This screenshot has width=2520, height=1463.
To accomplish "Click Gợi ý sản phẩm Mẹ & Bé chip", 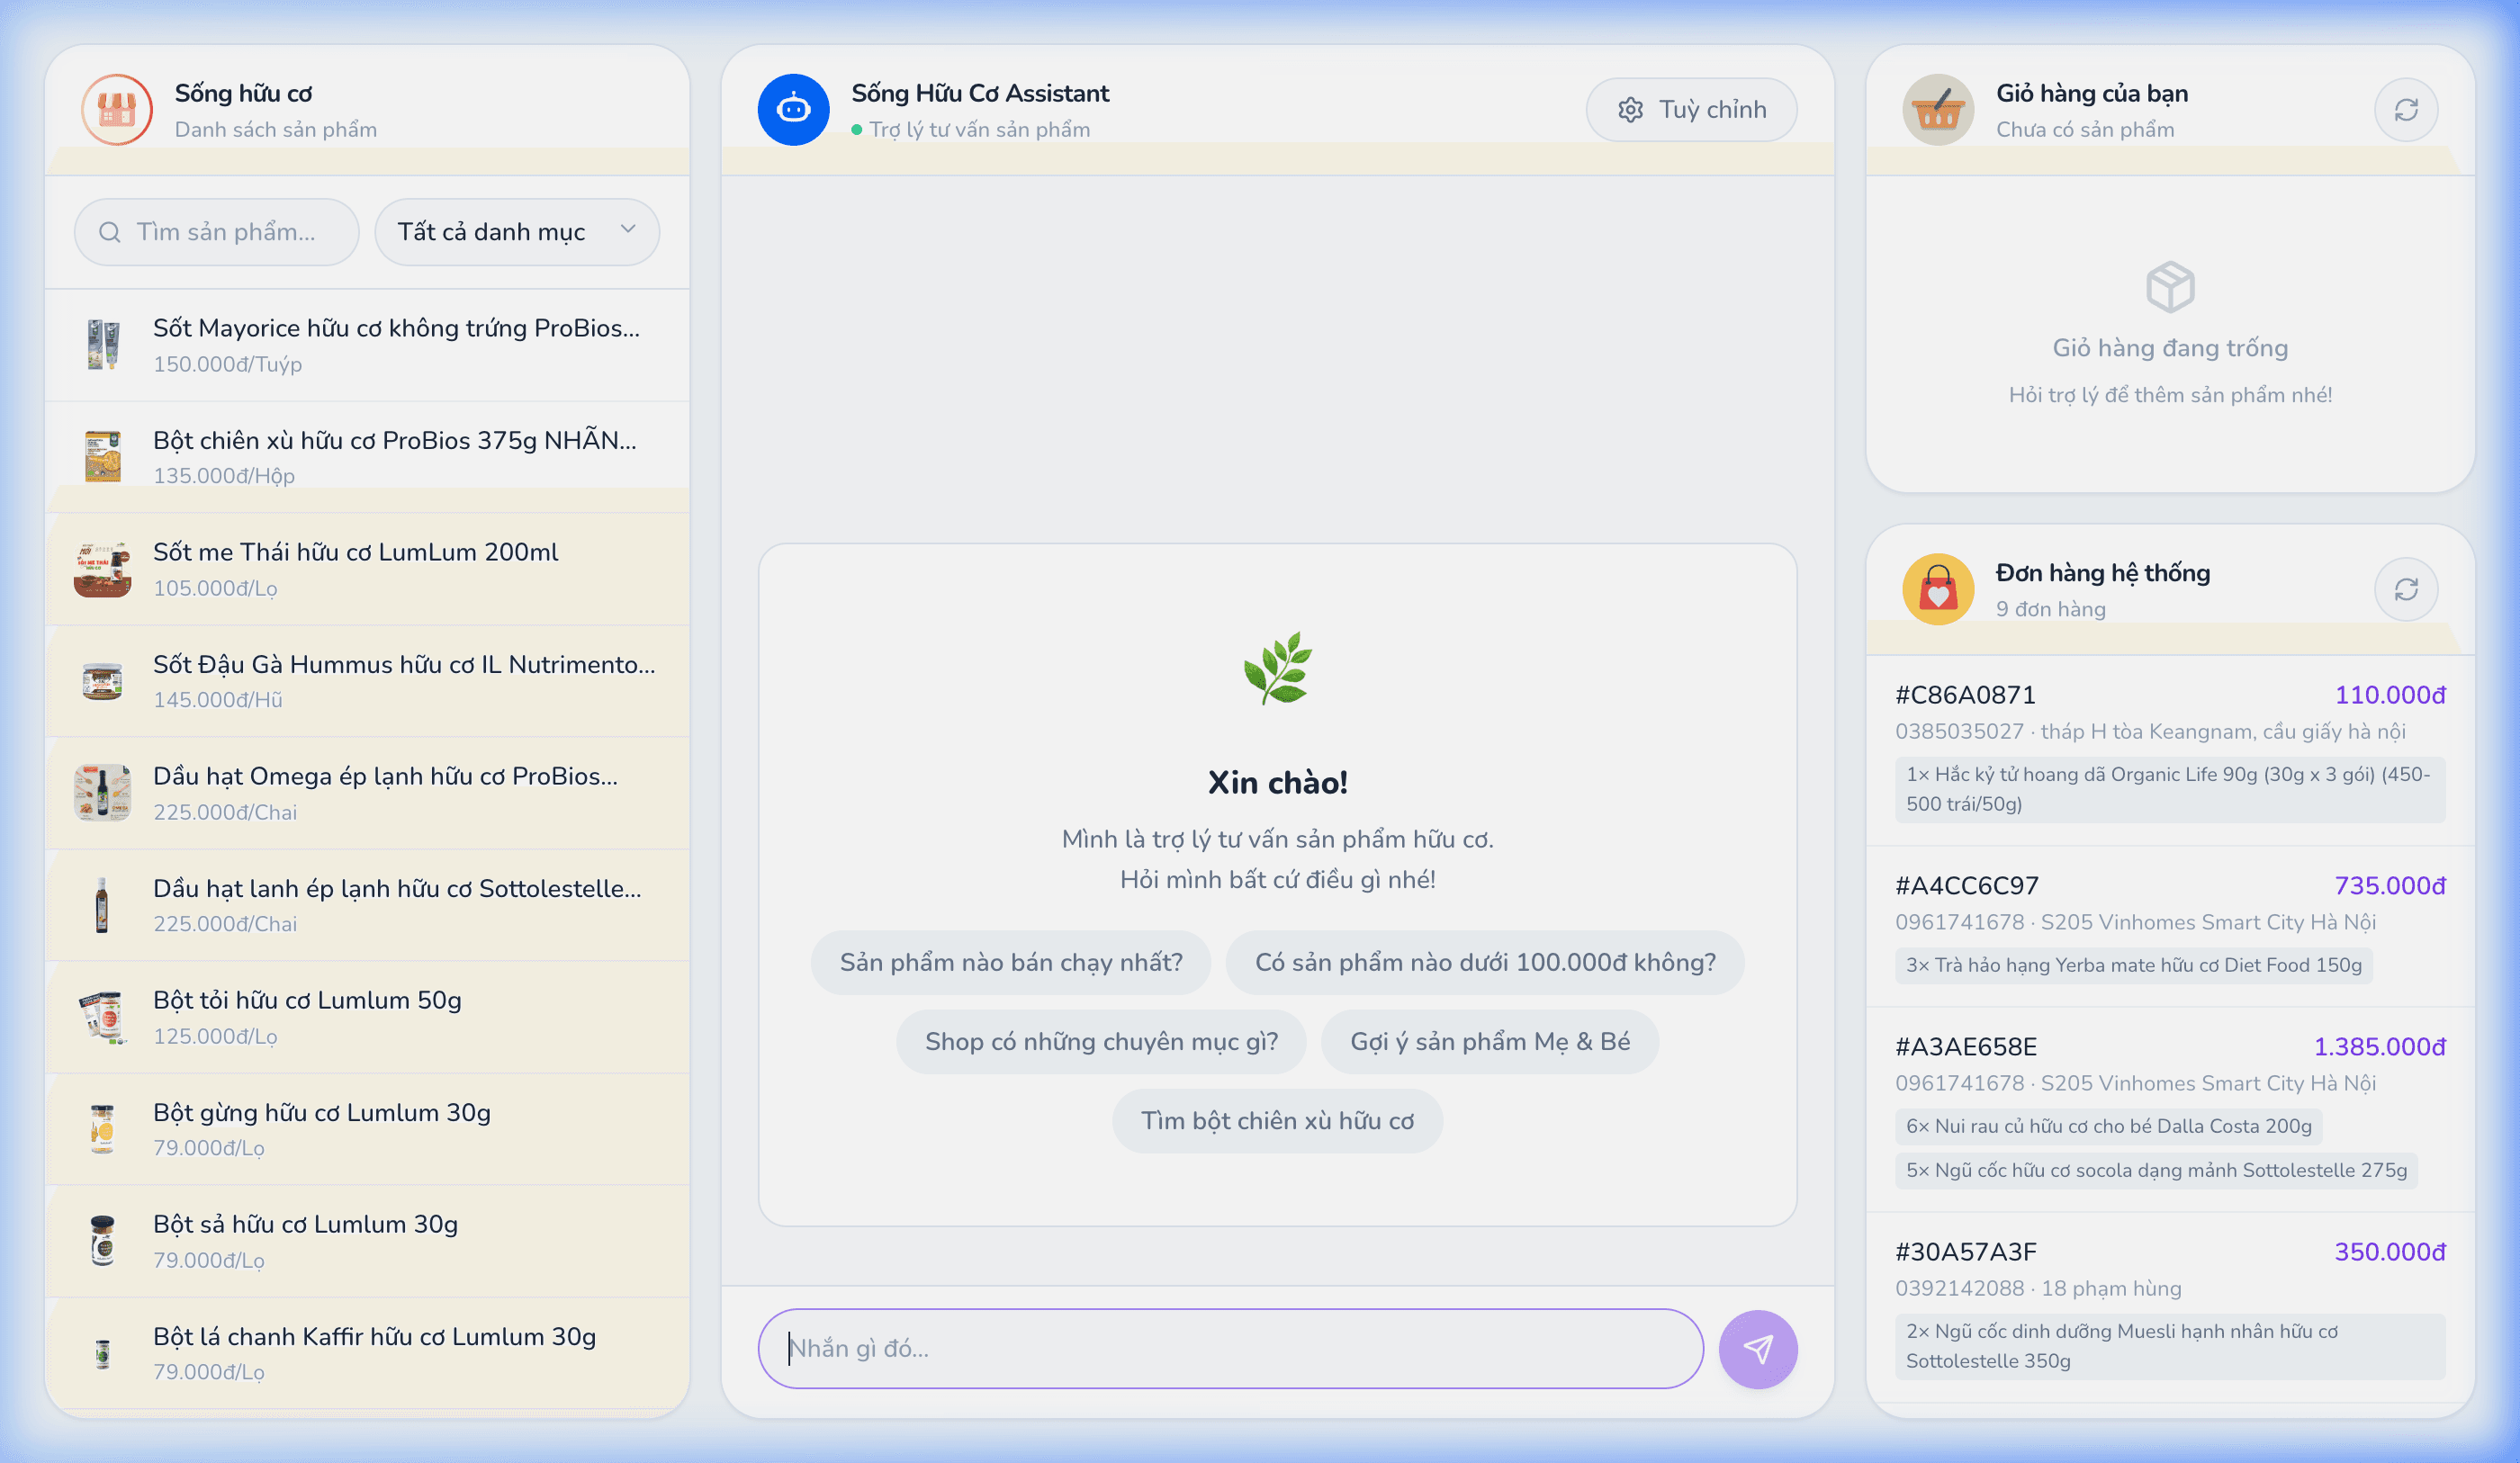I will pyautogui.click(x=1489, y=1041).
